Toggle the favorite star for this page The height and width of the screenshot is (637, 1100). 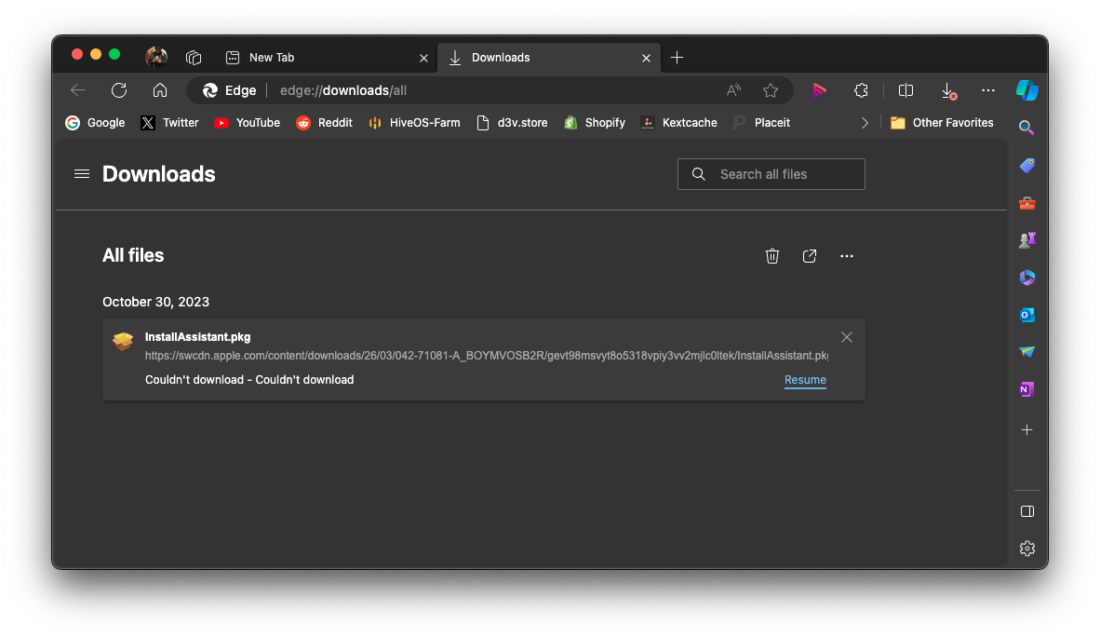[x=771, y=90]
